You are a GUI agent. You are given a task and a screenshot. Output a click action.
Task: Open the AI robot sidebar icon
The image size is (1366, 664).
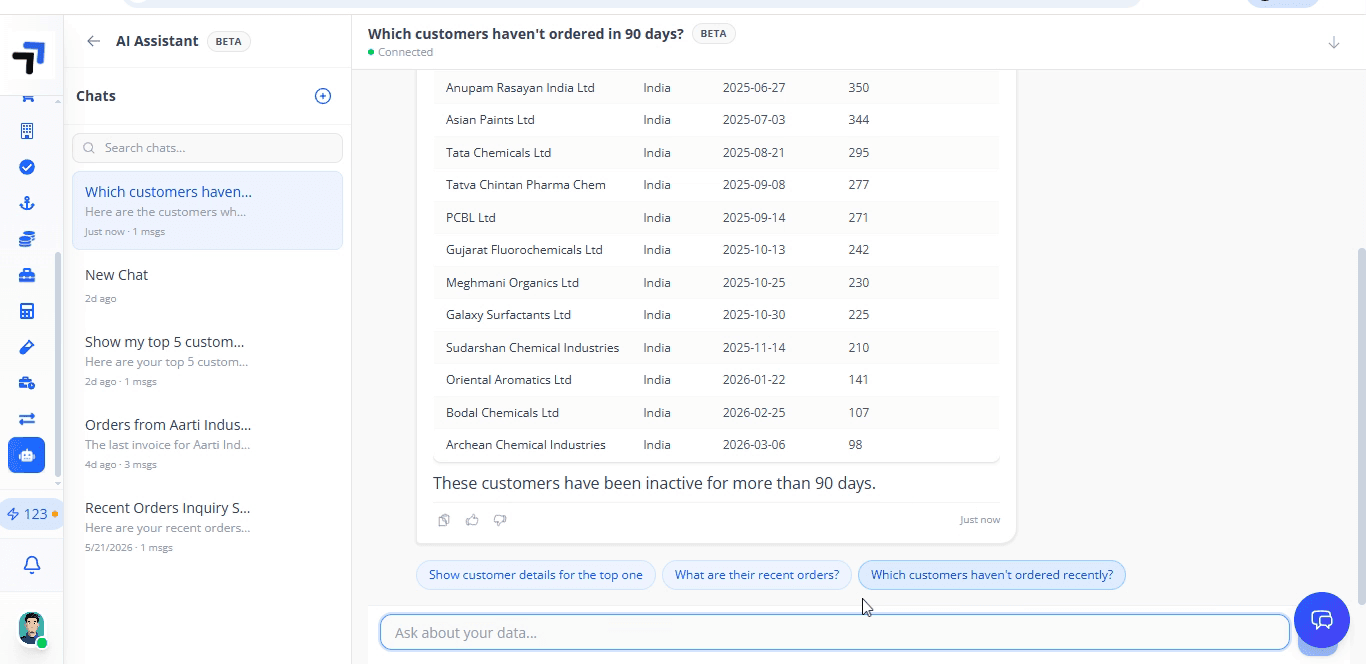tap(27, 455)
